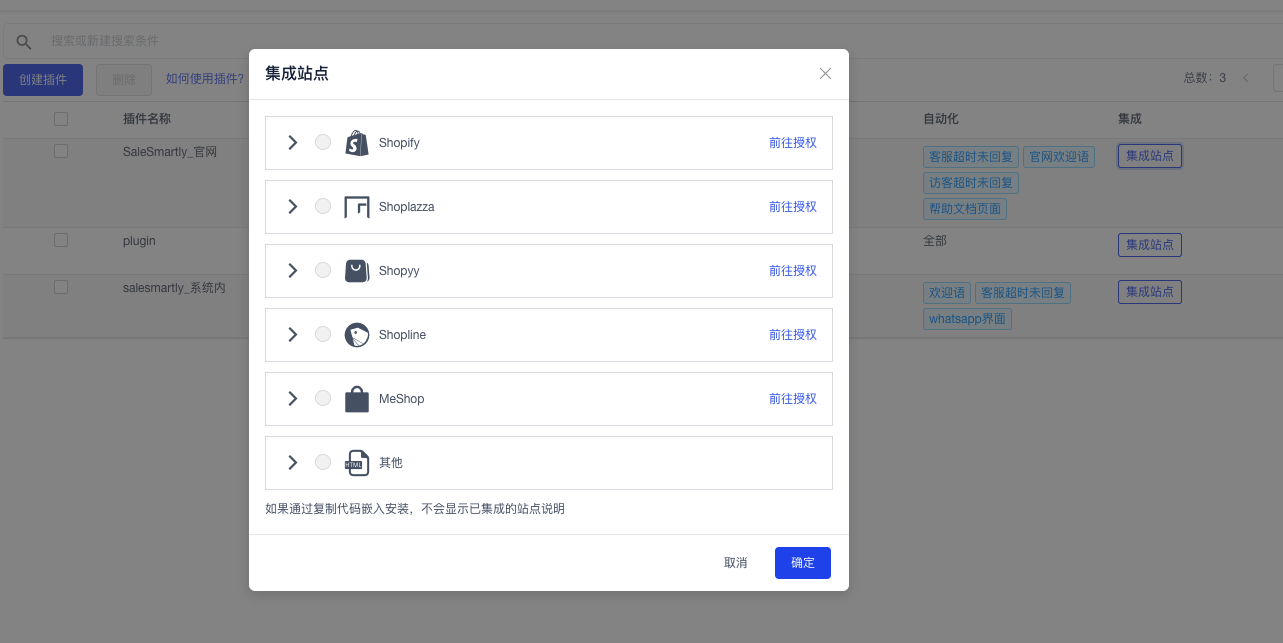This screenshot has height=643, width=1283.
Task: Click the whatsapp界面 automation tag
Action: pos(968,319)
